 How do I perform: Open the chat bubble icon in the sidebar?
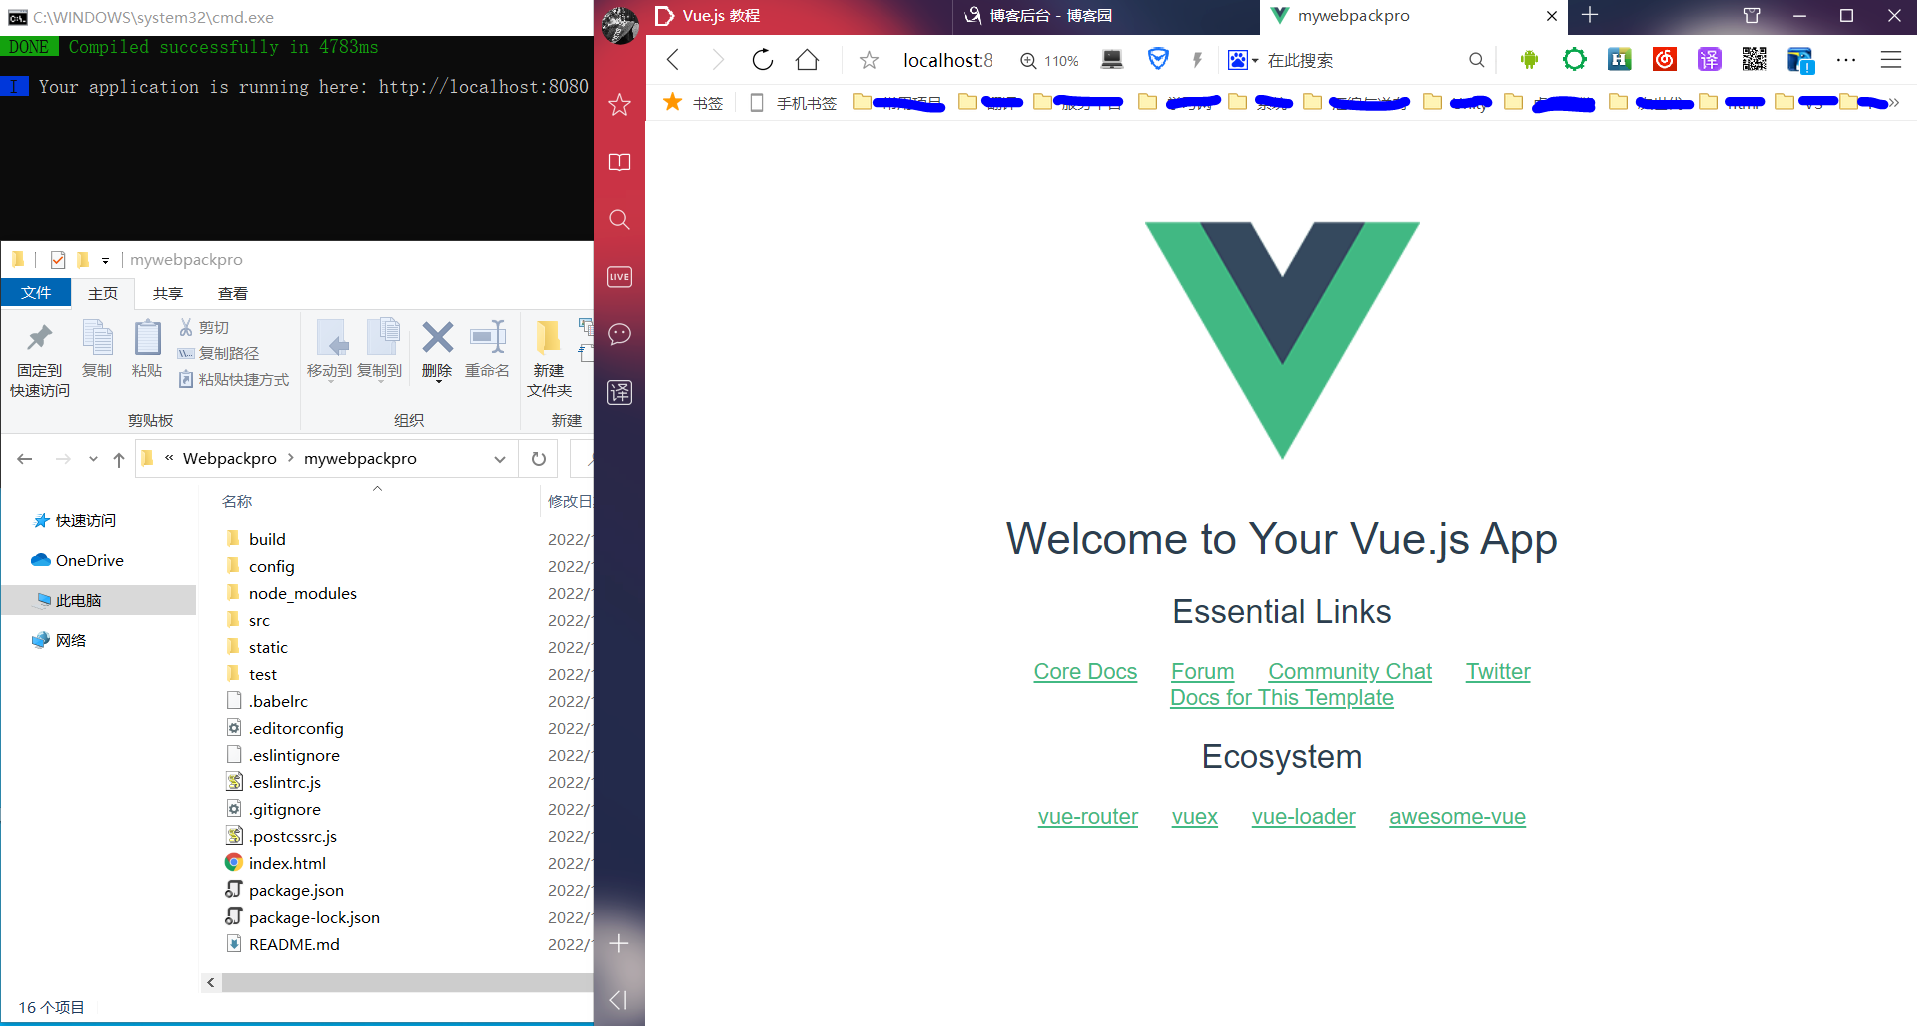tap(620, 334)
